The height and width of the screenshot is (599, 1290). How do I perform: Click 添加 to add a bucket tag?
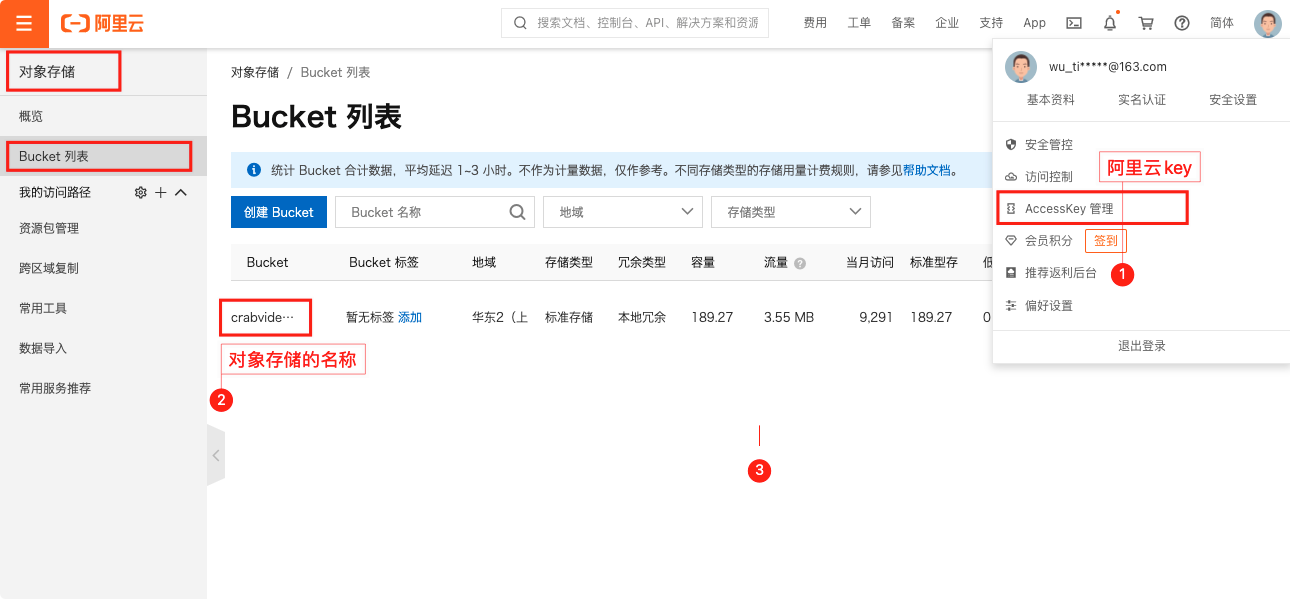coord(410,317)
